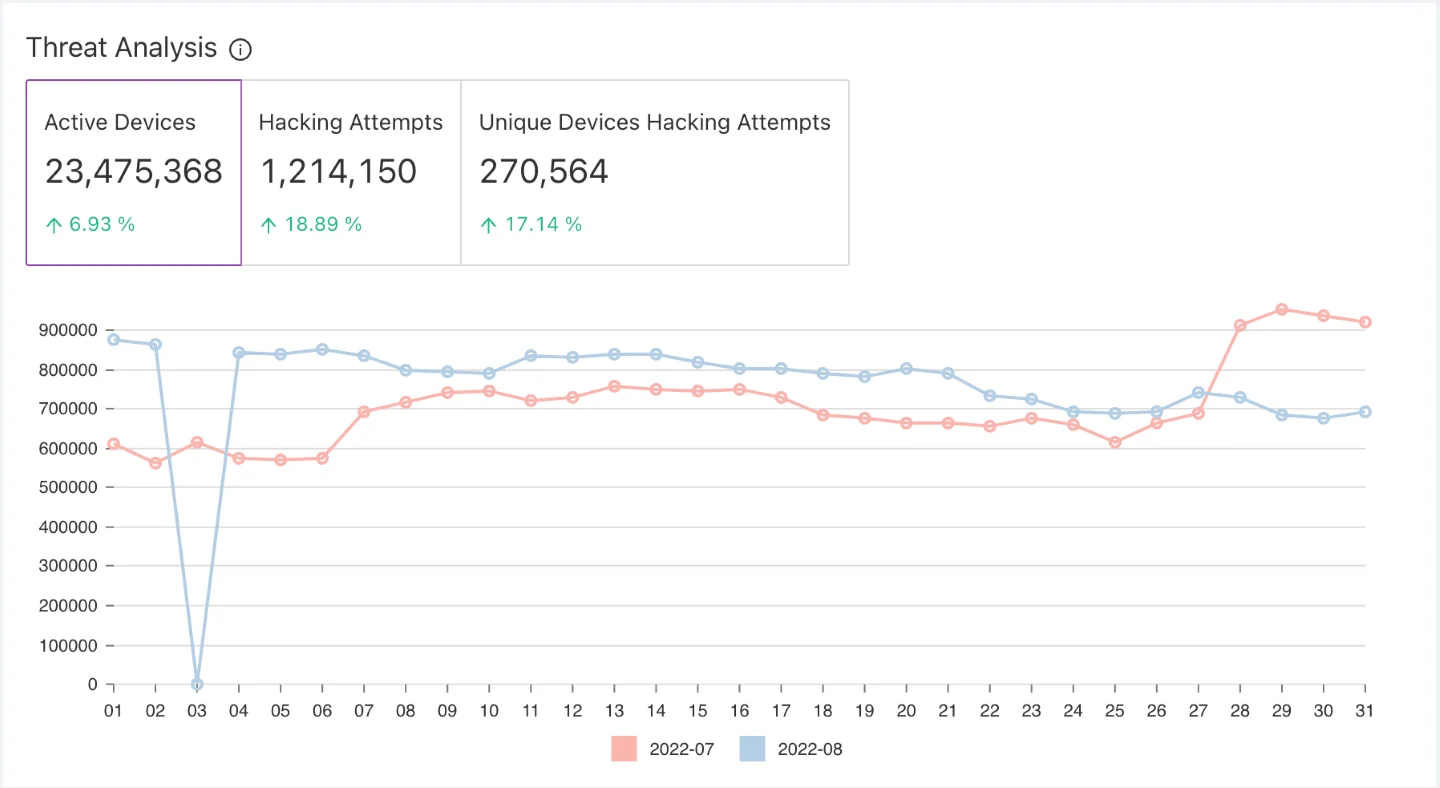Click the Unique Devices 17.14 % increase indicator
The width and height of the screenshot is (1440, 788).
(x=531, y=224)
